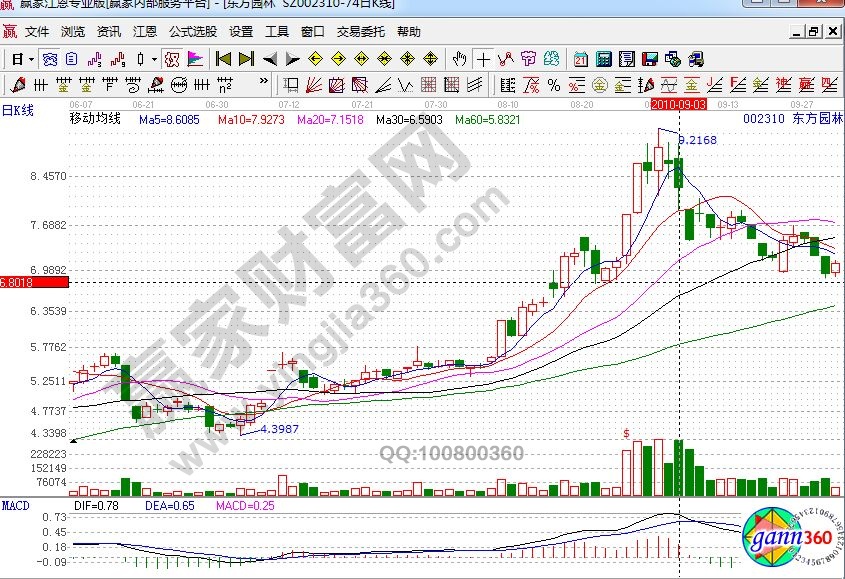Click the MACD indicator label

point(16,505)
